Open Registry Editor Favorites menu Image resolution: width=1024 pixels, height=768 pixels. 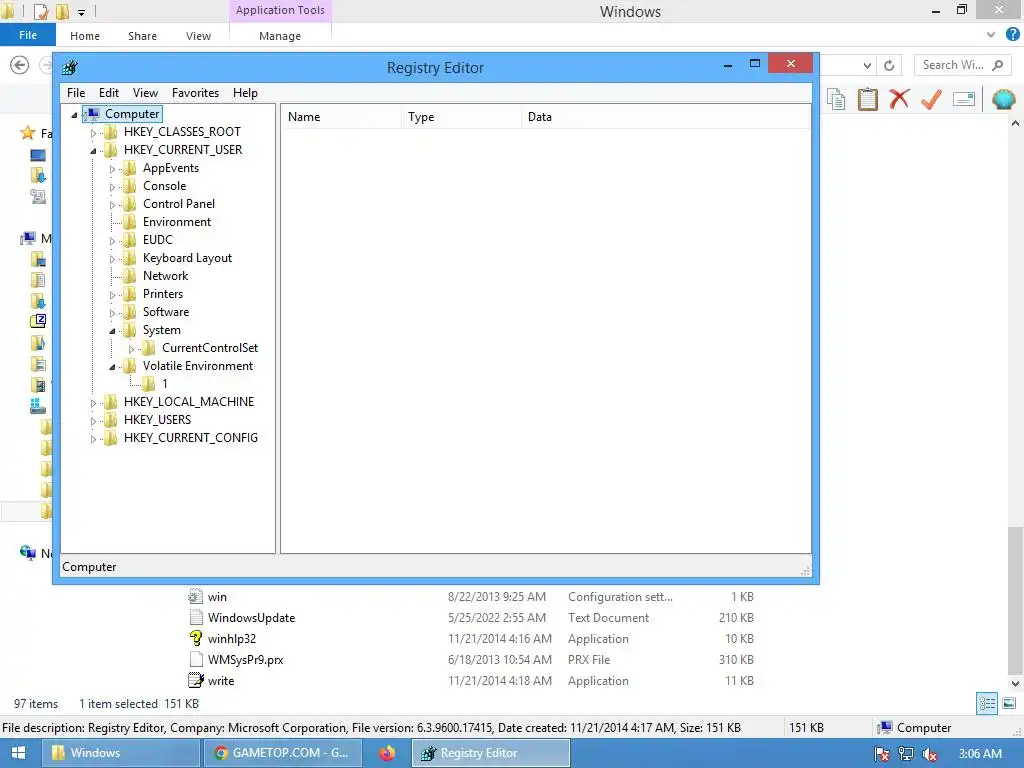pos(195,93)
